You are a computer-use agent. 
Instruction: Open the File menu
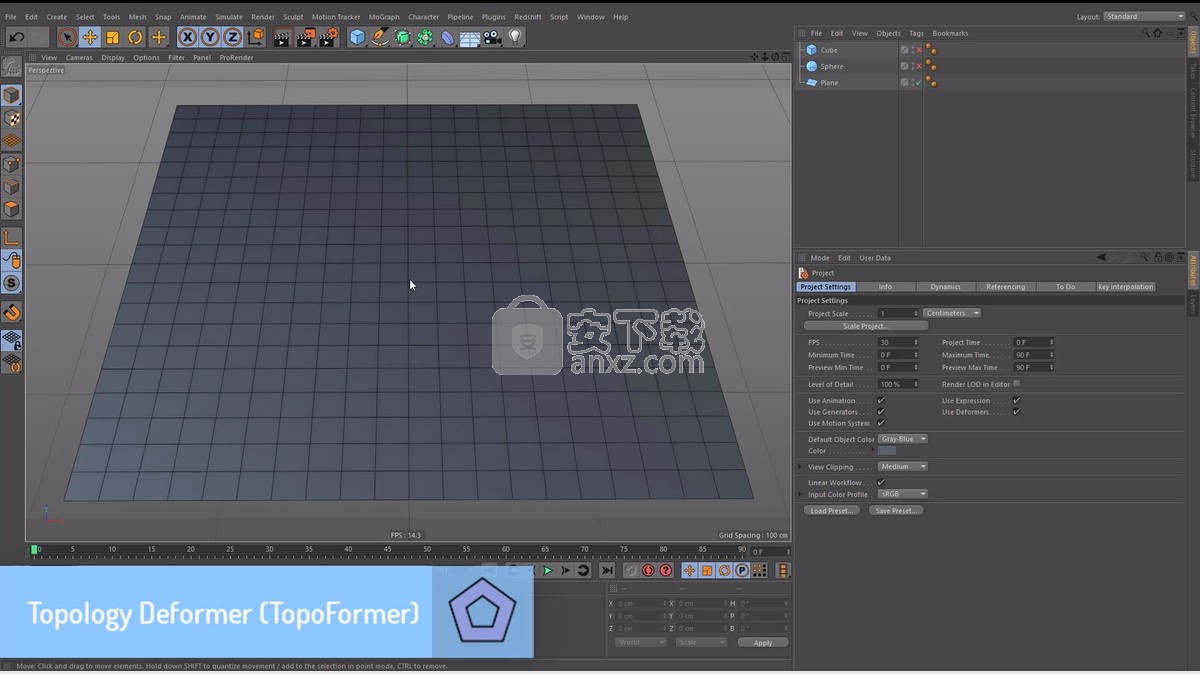pos(11,17)
